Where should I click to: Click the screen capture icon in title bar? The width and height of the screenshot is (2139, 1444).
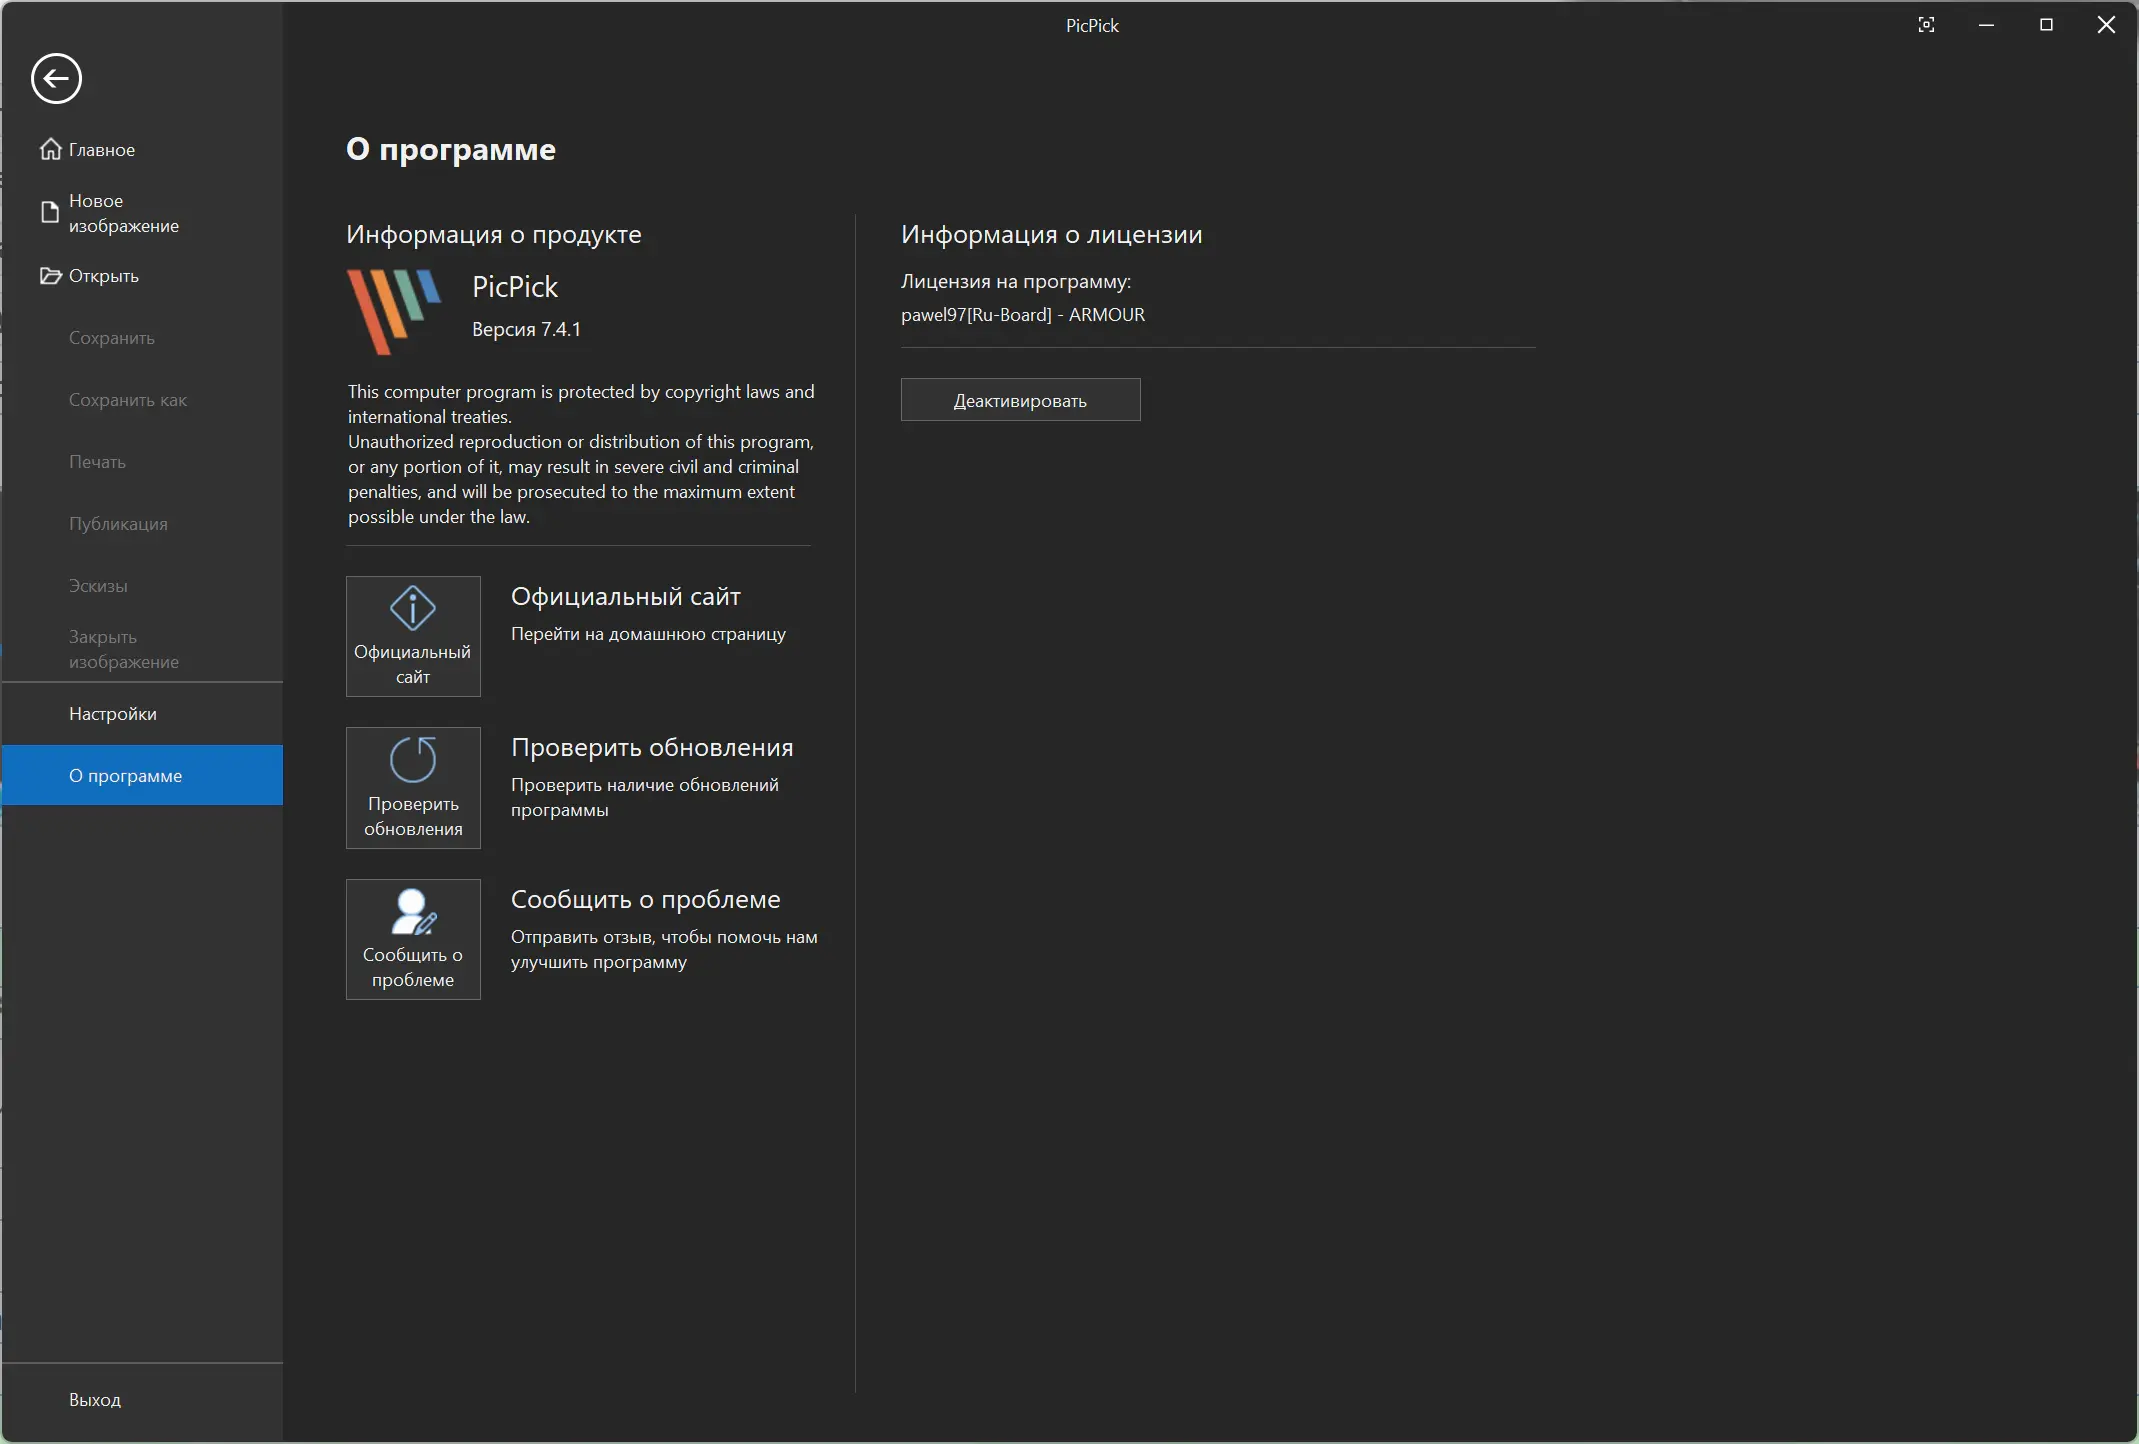point(1926,25)
